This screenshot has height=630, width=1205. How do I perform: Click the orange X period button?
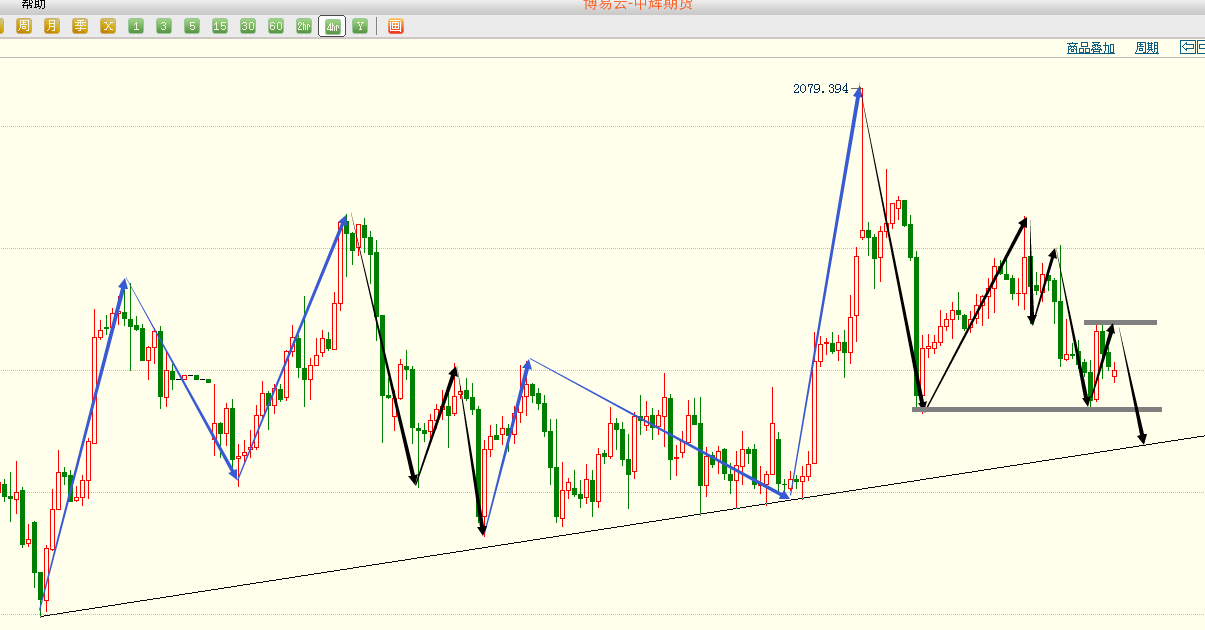[108, 26]
